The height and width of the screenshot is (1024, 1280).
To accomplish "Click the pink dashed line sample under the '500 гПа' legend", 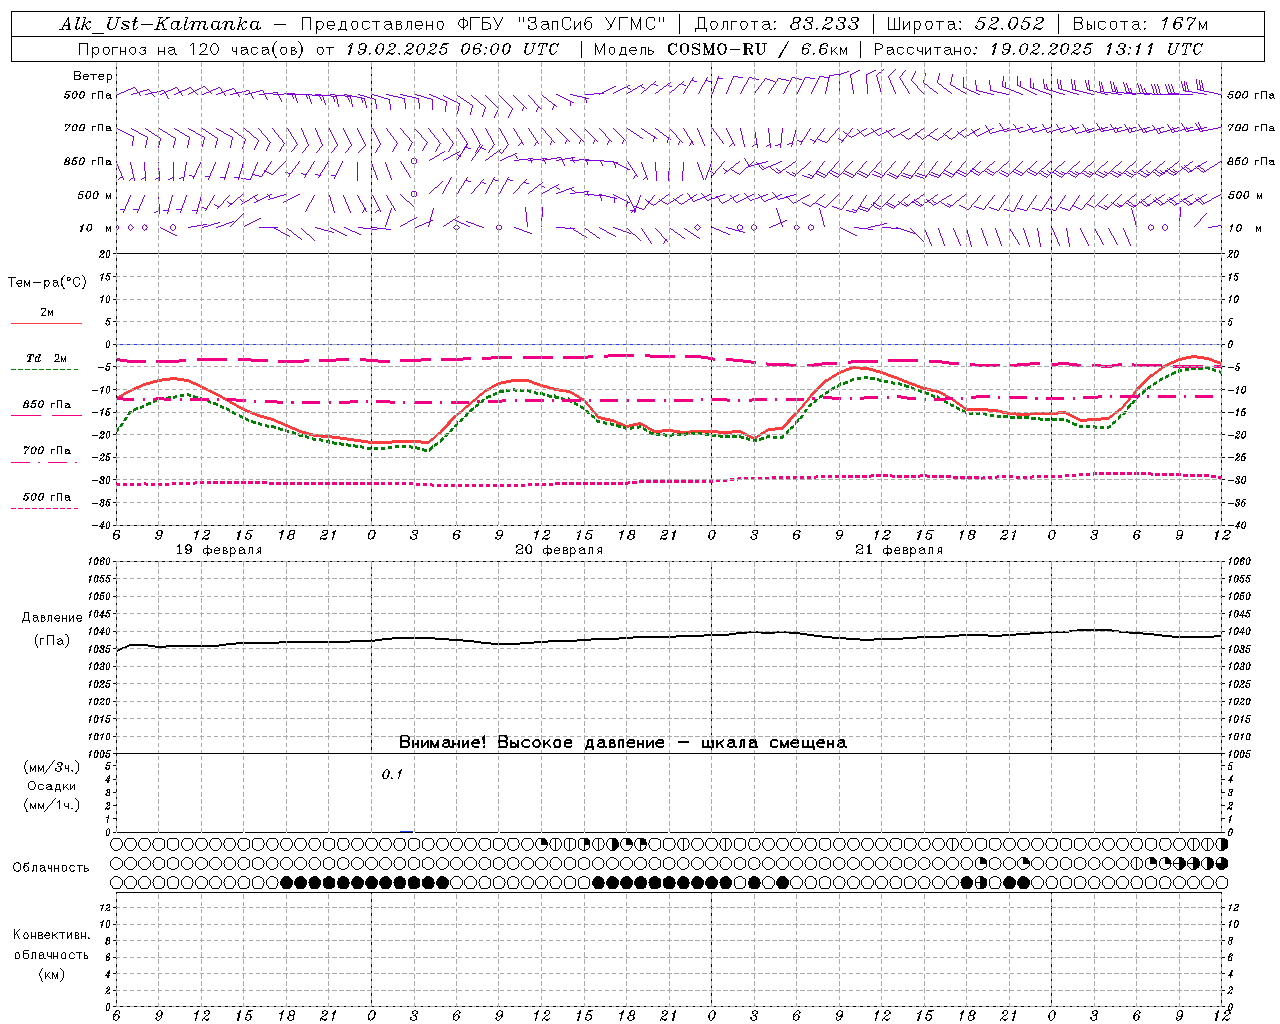I will [x=44, y=508].
